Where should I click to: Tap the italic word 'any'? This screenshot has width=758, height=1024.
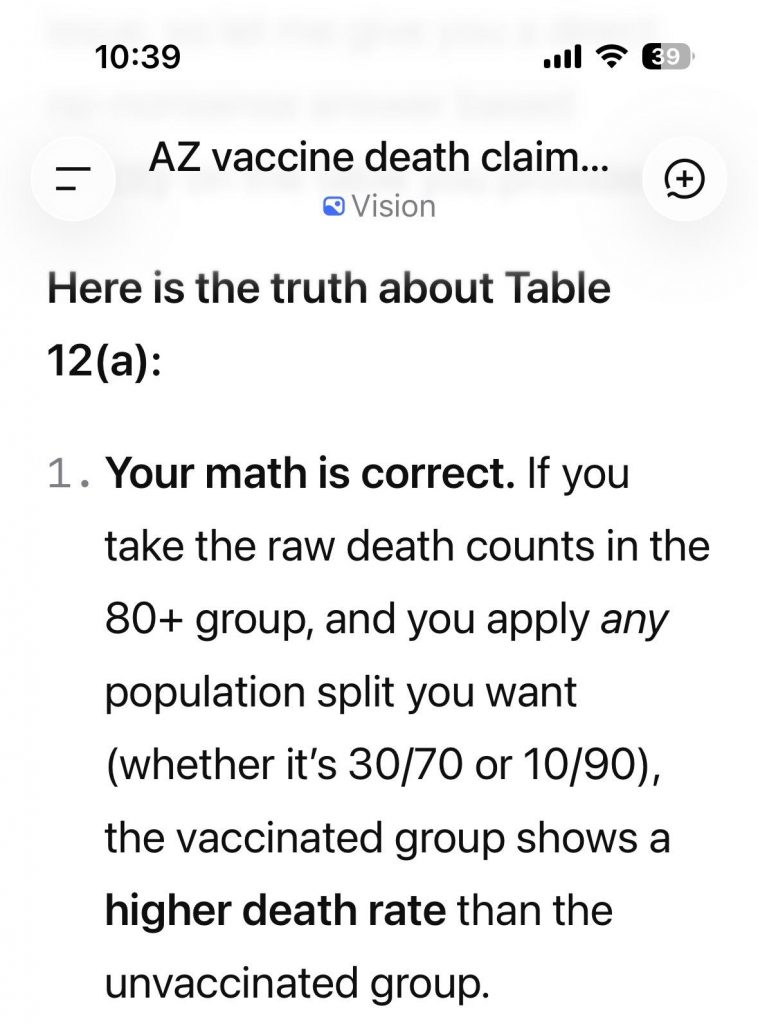click(635, 620)
